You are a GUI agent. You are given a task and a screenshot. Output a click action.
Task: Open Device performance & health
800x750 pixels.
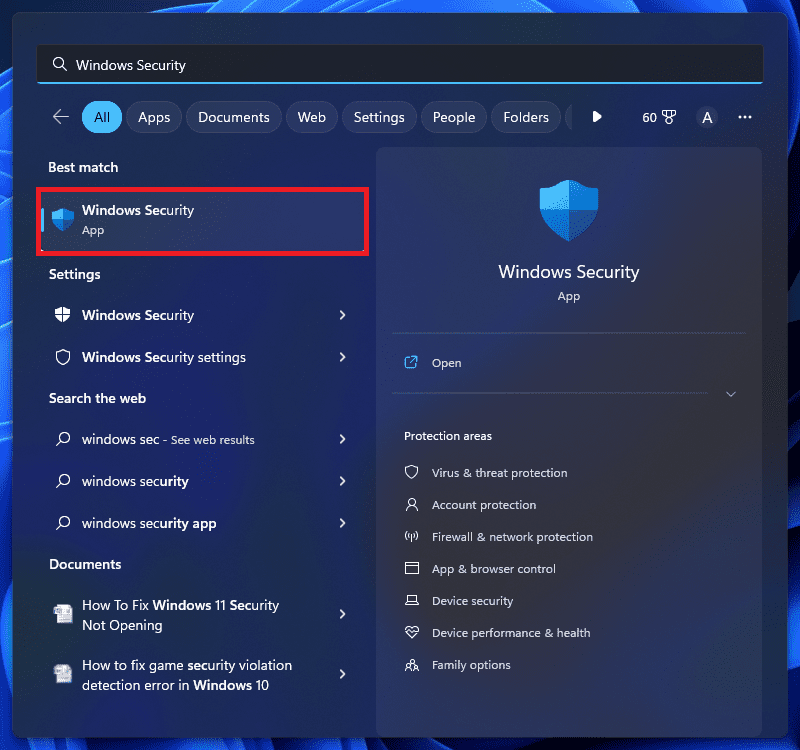(511, 633)
